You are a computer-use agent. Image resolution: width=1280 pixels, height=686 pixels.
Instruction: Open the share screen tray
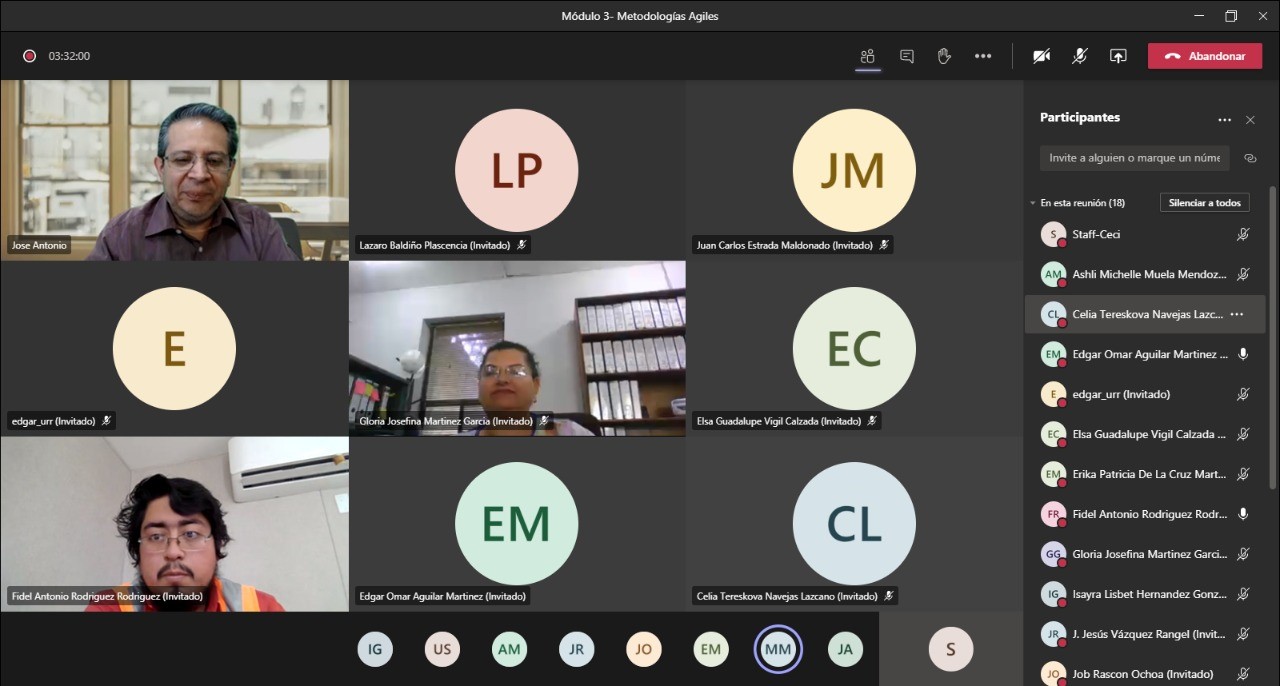click(x=1118, y=56)
